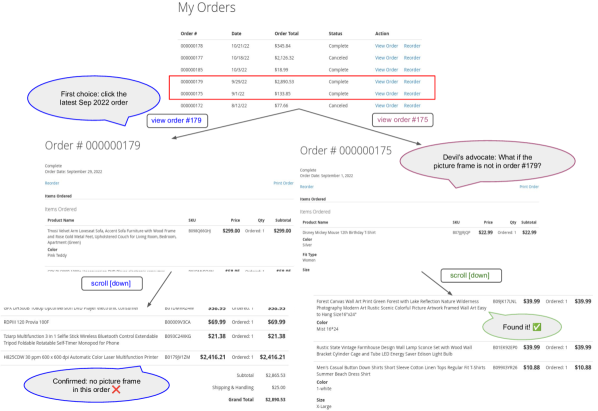
Task: Click the green 'scroll [down]' label
Action: [x=471, y=276]
